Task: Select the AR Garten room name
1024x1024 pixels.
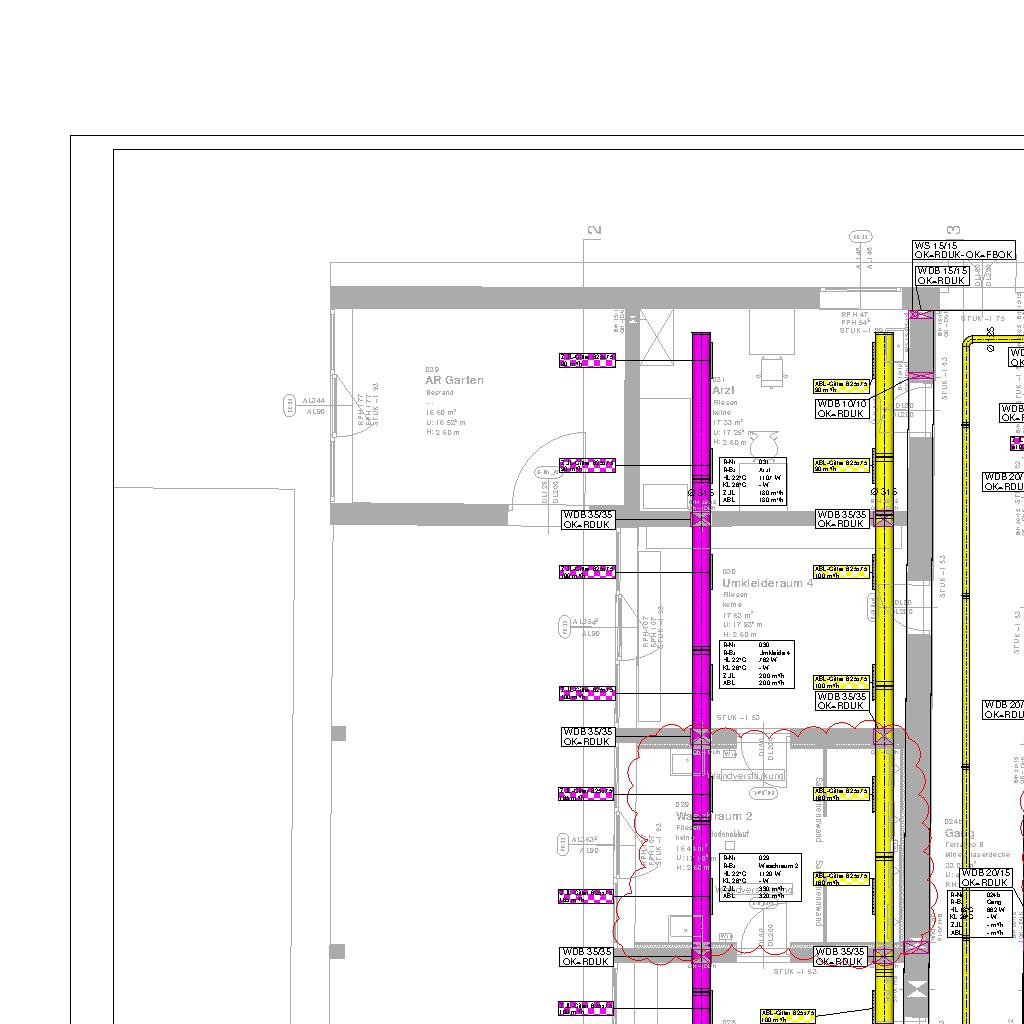Action: click(454, 380)
